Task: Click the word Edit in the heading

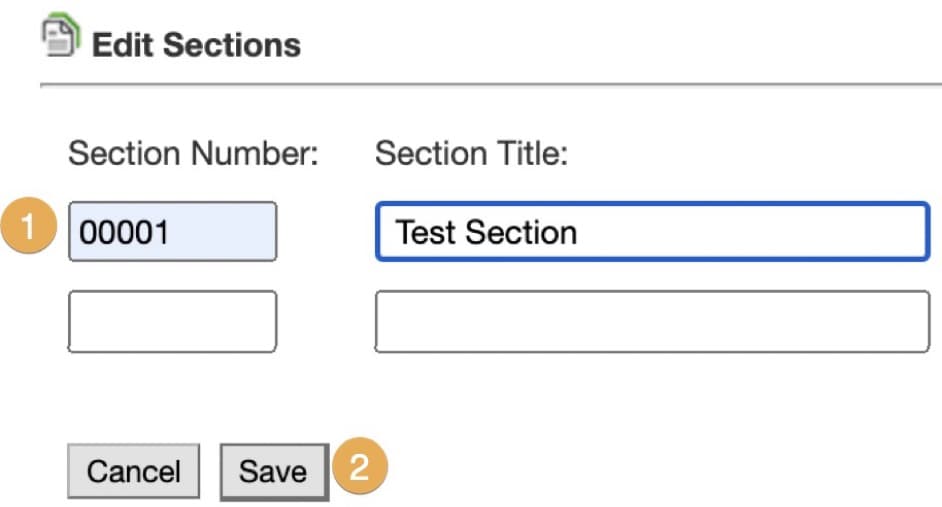Action: pyautogui.click(x=123, y=45)
